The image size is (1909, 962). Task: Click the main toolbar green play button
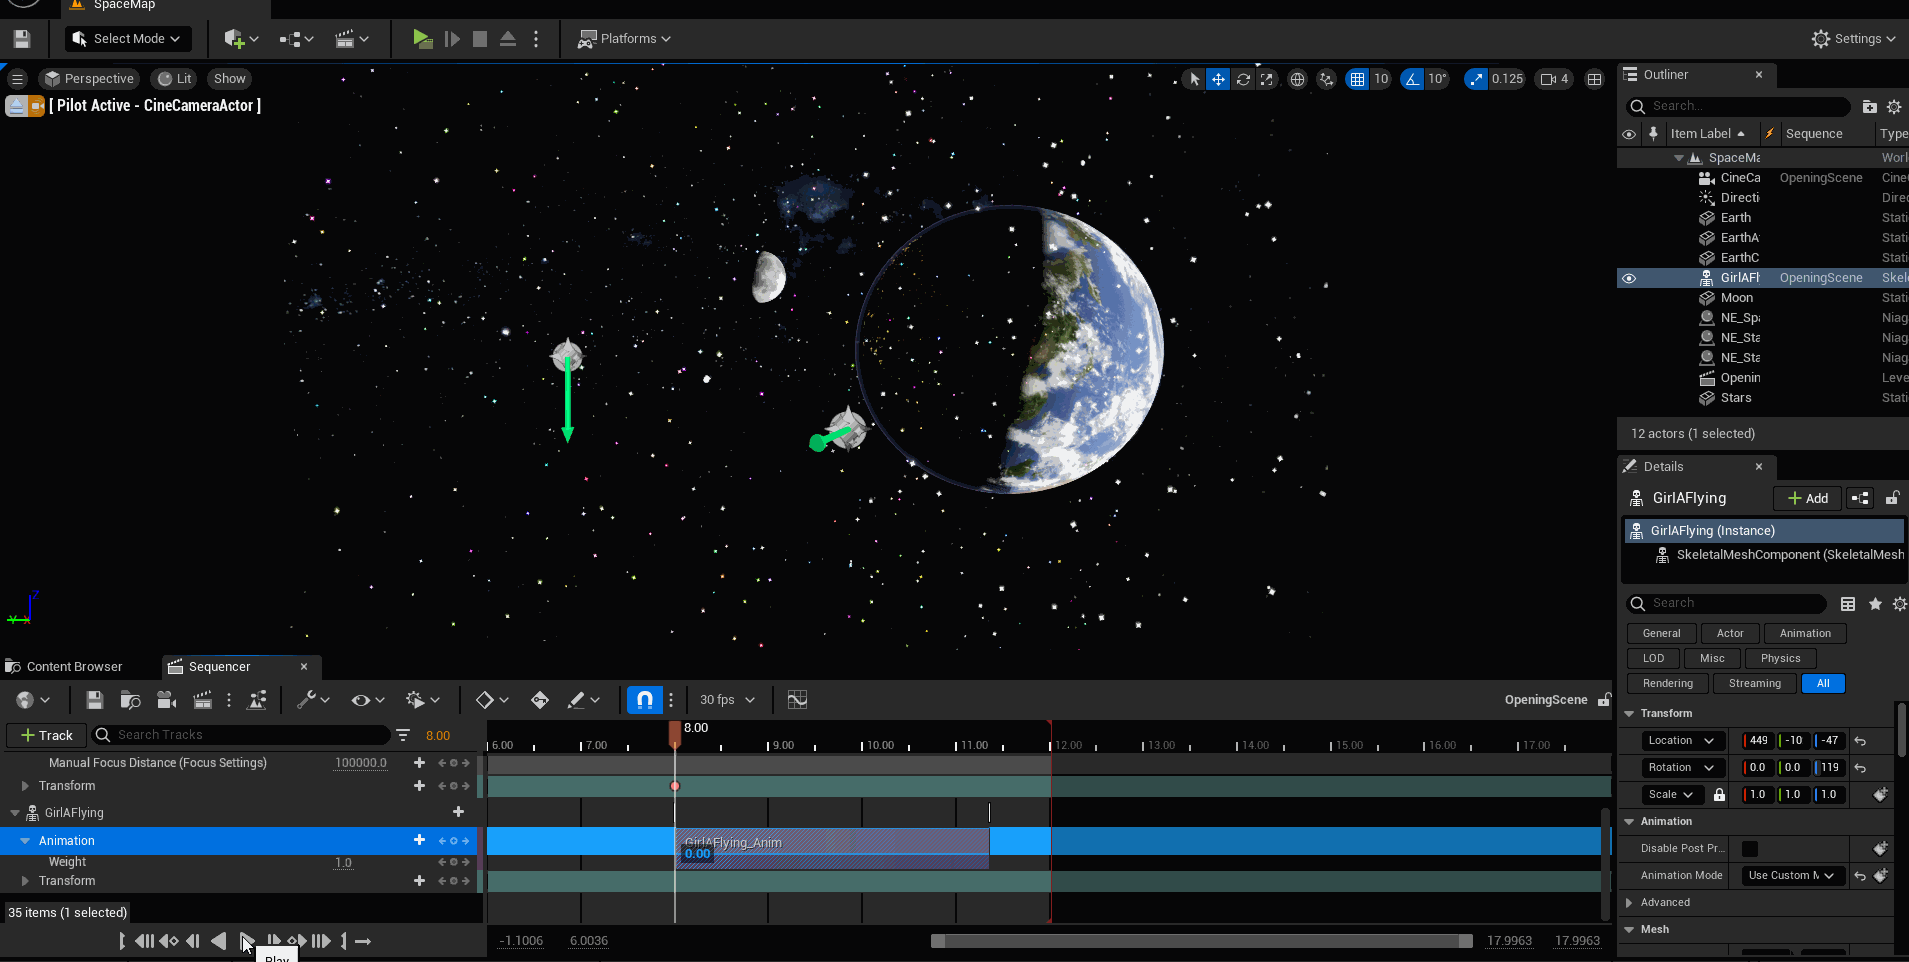pyautogui.click(x=422, y=39)
